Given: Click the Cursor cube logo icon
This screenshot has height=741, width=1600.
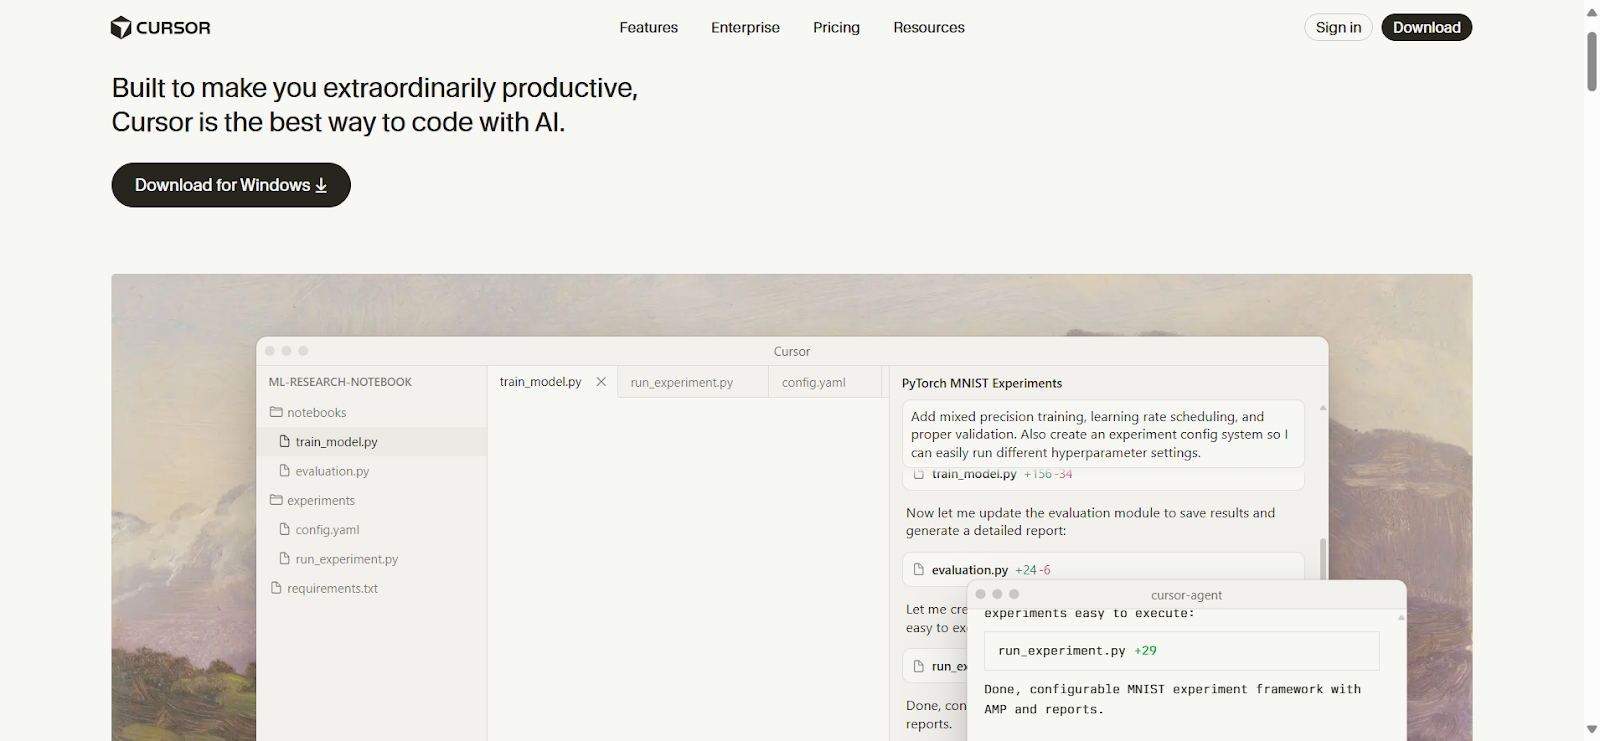Looking at the screenshot, I should [121, 28].
